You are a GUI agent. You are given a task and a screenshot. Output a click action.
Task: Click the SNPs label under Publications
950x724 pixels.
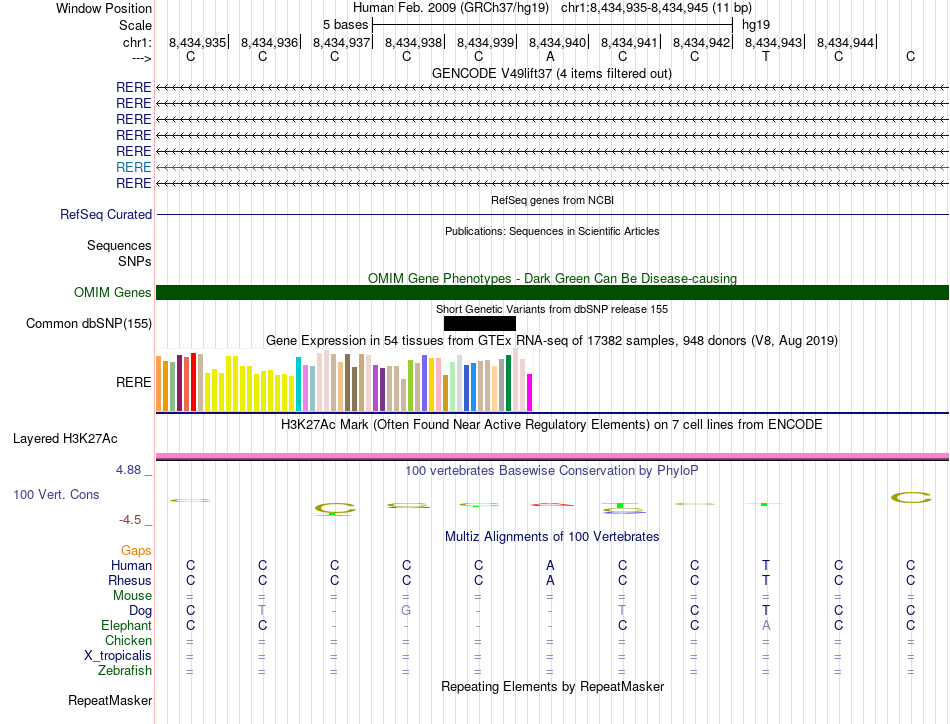(135, 261)
